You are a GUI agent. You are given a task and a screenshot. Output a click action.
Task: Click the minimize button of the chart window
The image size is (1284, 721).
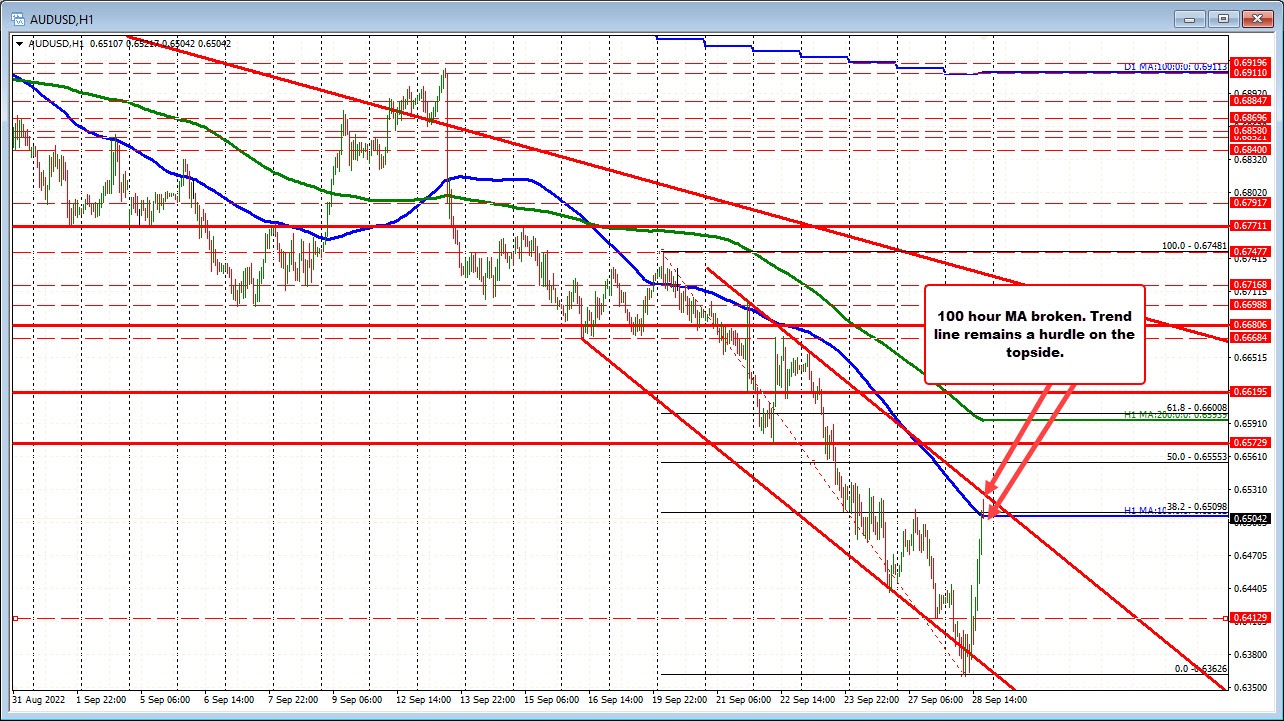[1189, 18]
